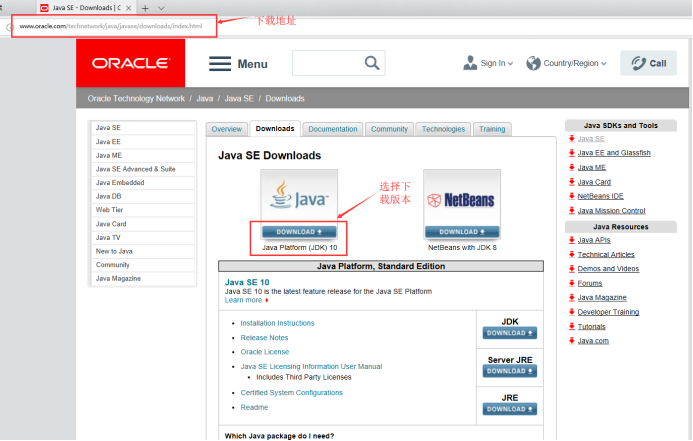Click the Java SE 10 heading link

247,282
